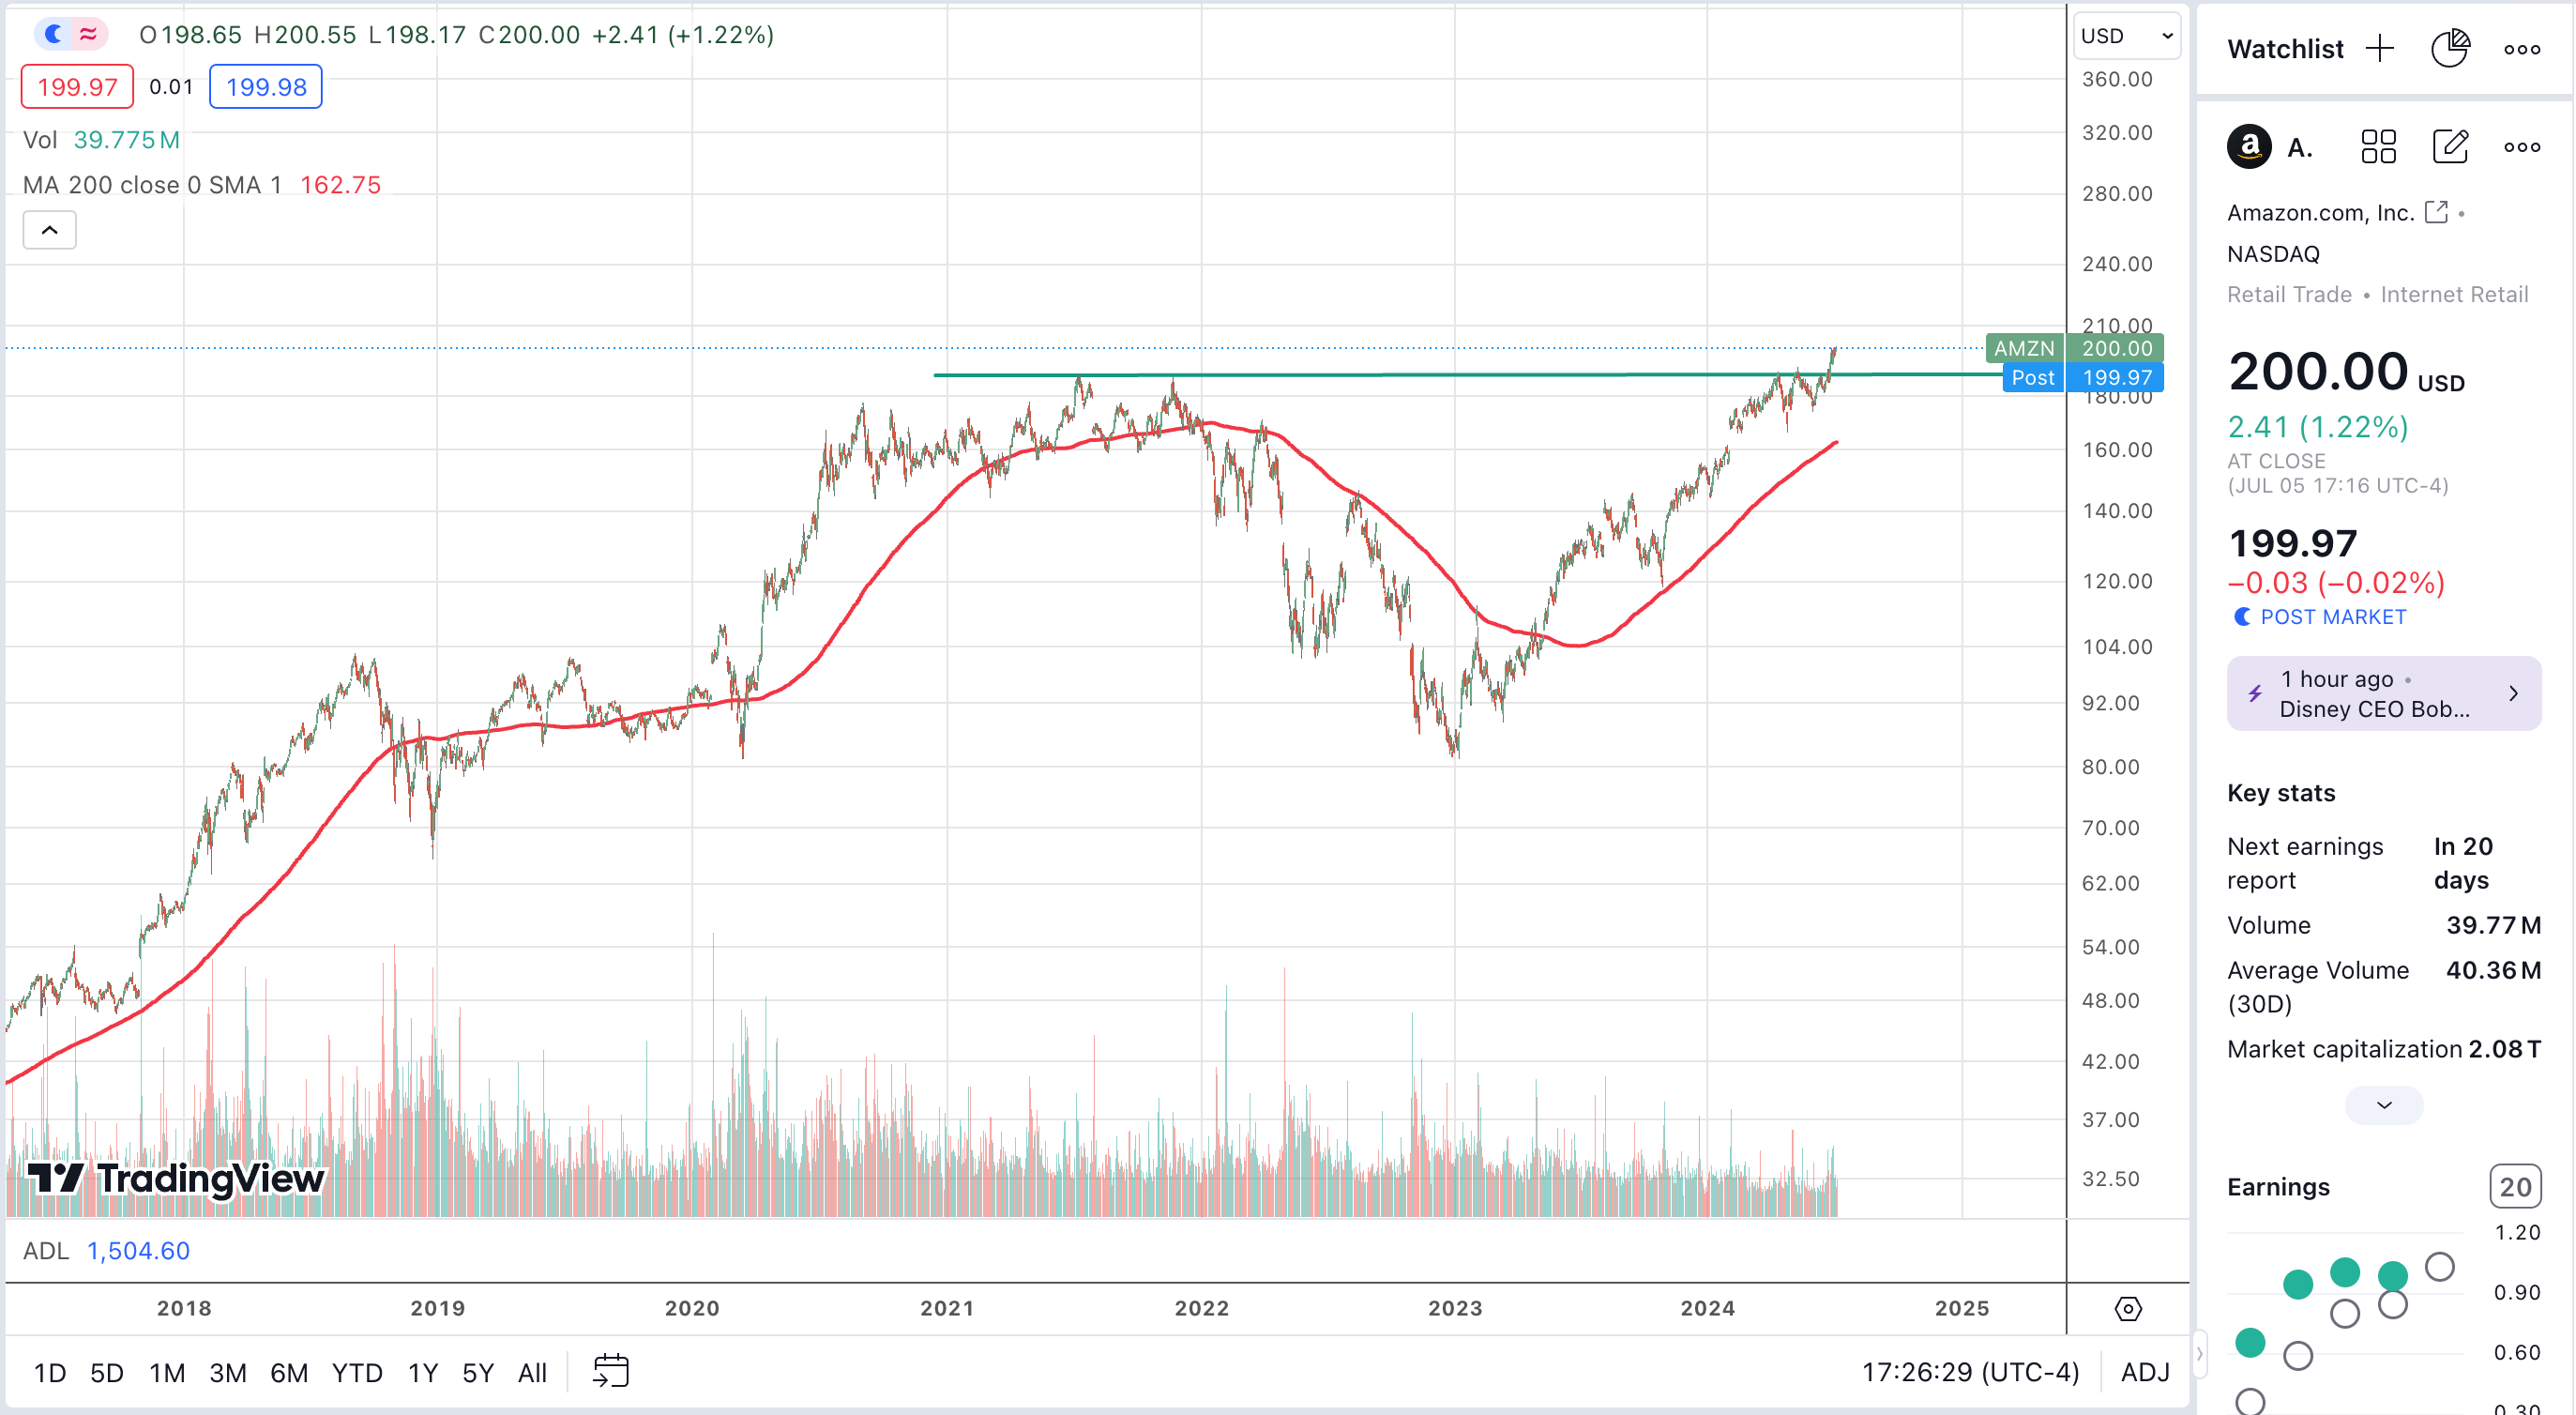
Task: Click the Amazon logo symbol icon
Action: [2249, 147]
